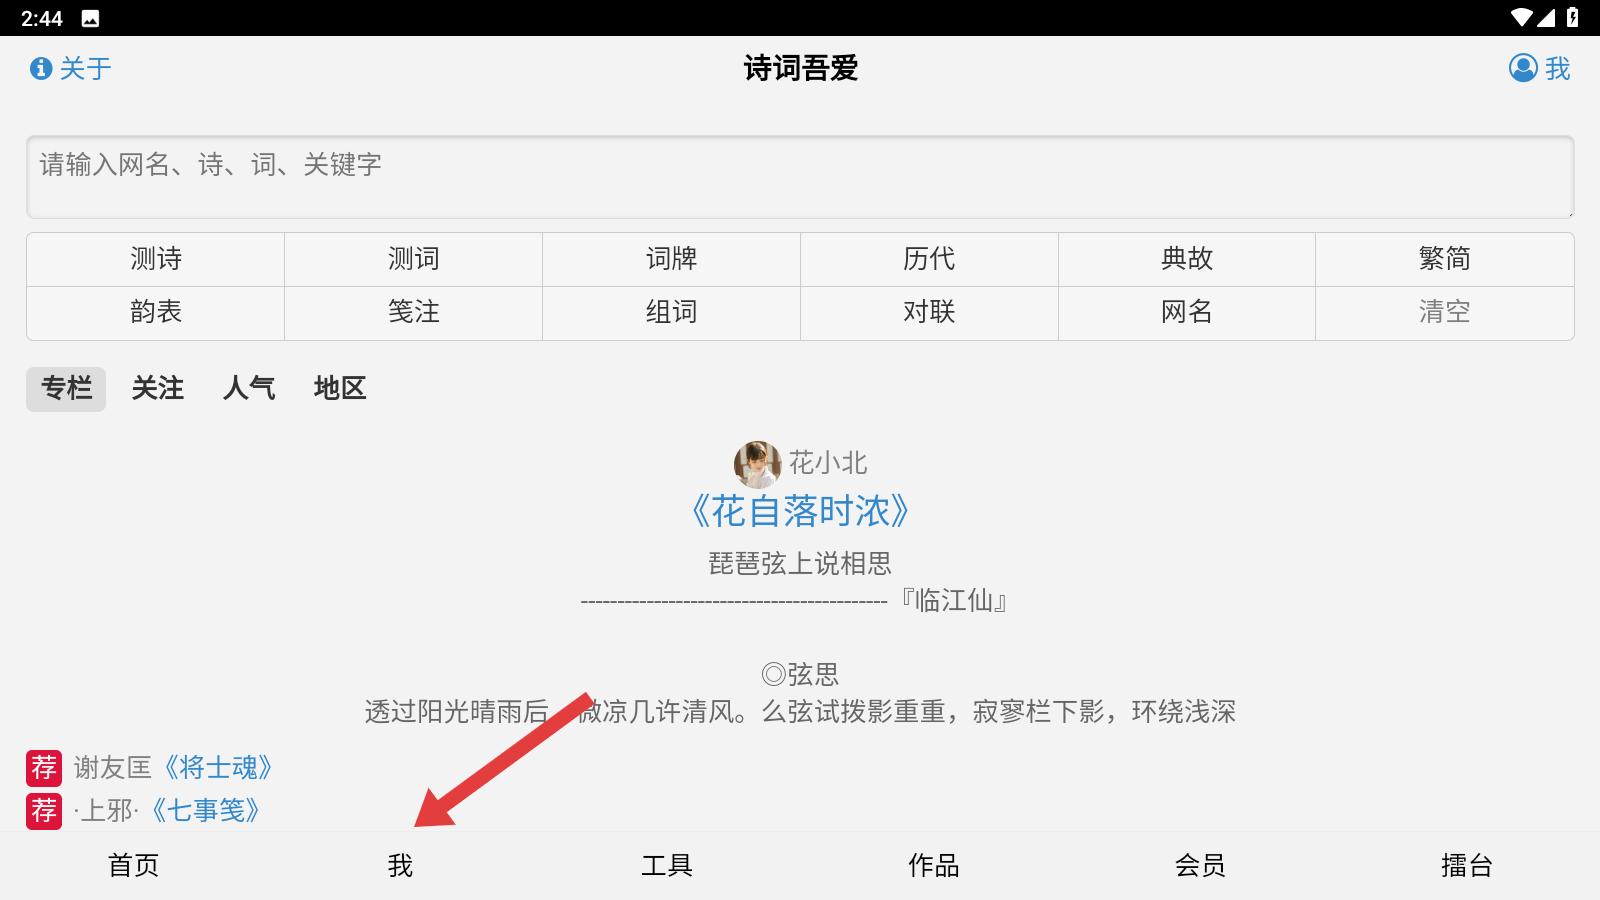Open 作品 in bottom navigation

[x=934, y=865]
